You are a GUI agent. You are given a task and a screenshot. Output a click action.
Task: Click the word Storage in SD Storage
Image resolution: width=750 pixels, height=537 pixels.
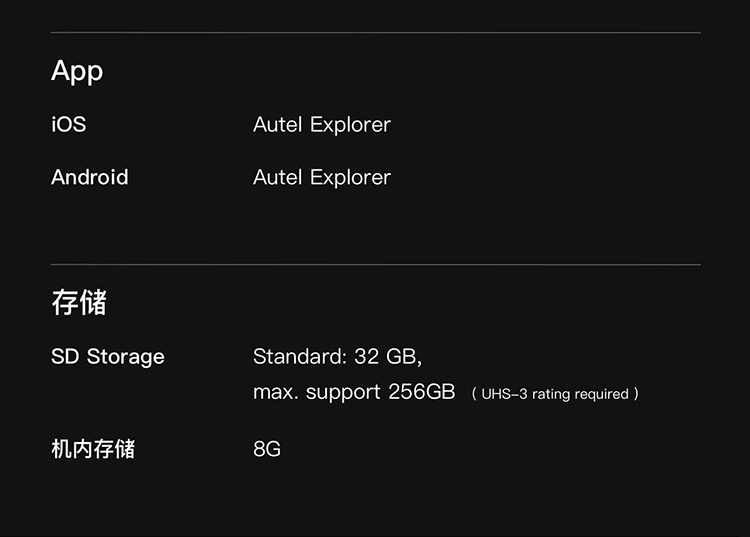[125, 357]
